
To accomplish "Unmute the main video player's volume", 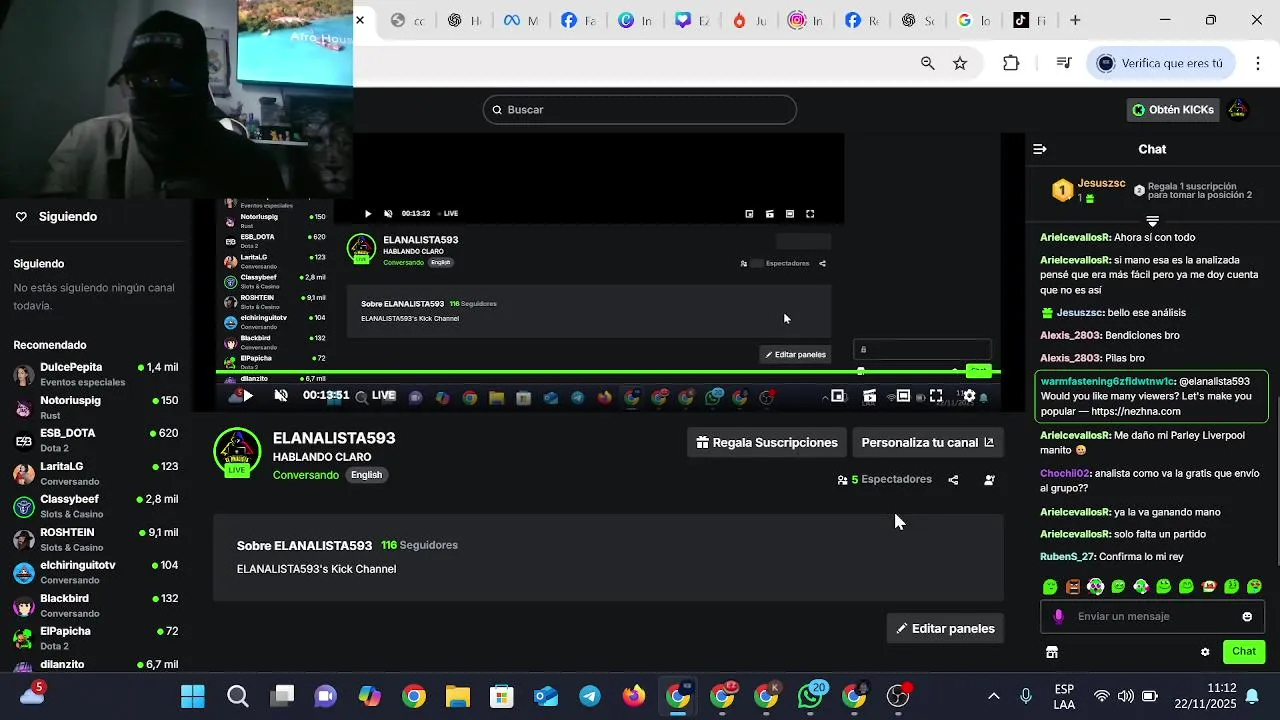I will tap(281, 396).
